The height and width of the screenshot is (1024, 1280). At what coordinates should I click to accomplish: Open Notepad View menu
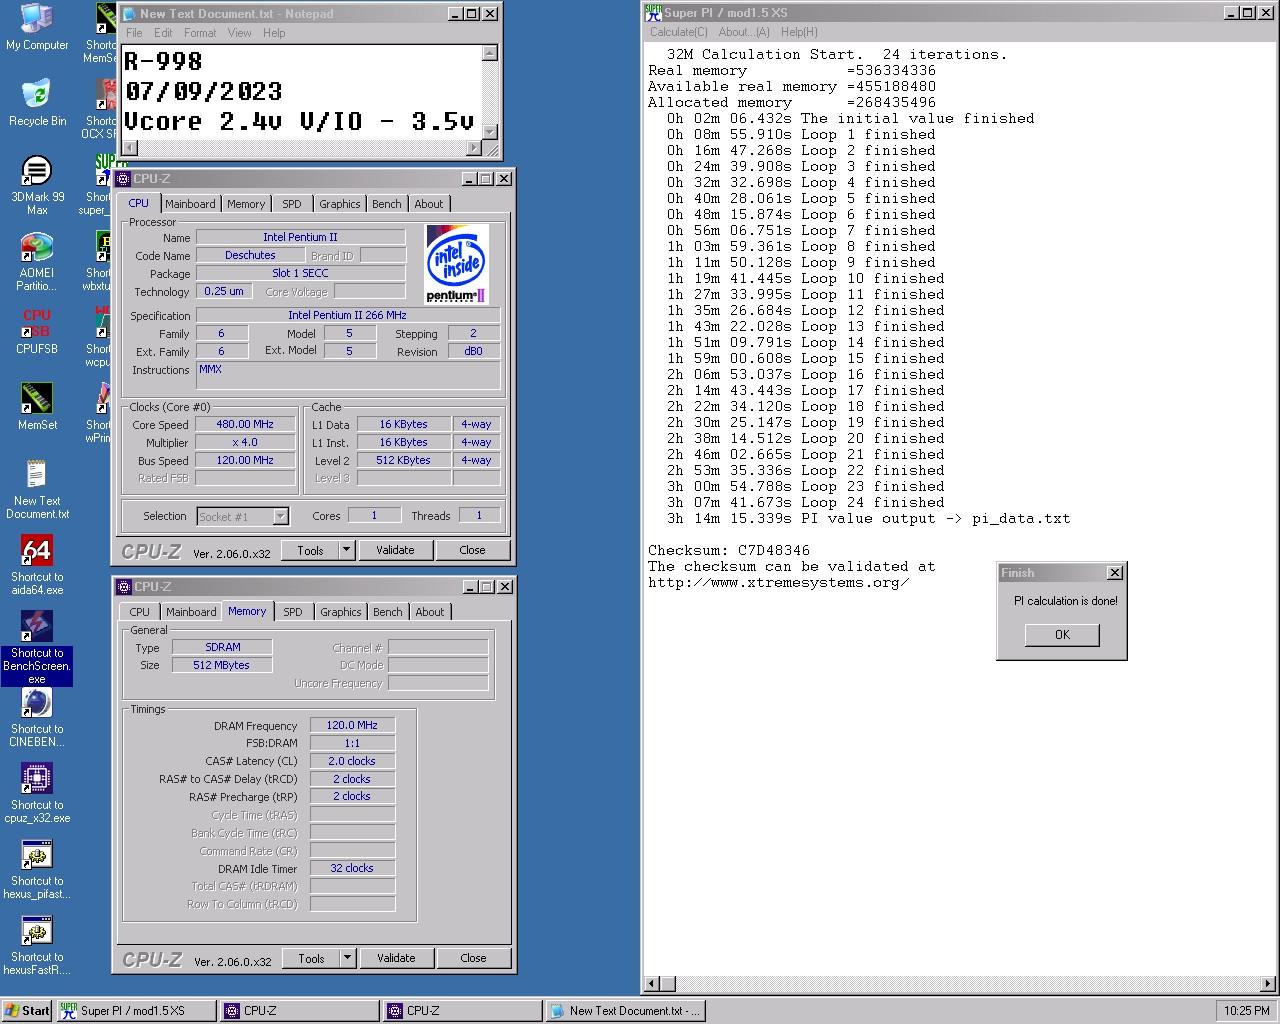click(x=240, y=33)
